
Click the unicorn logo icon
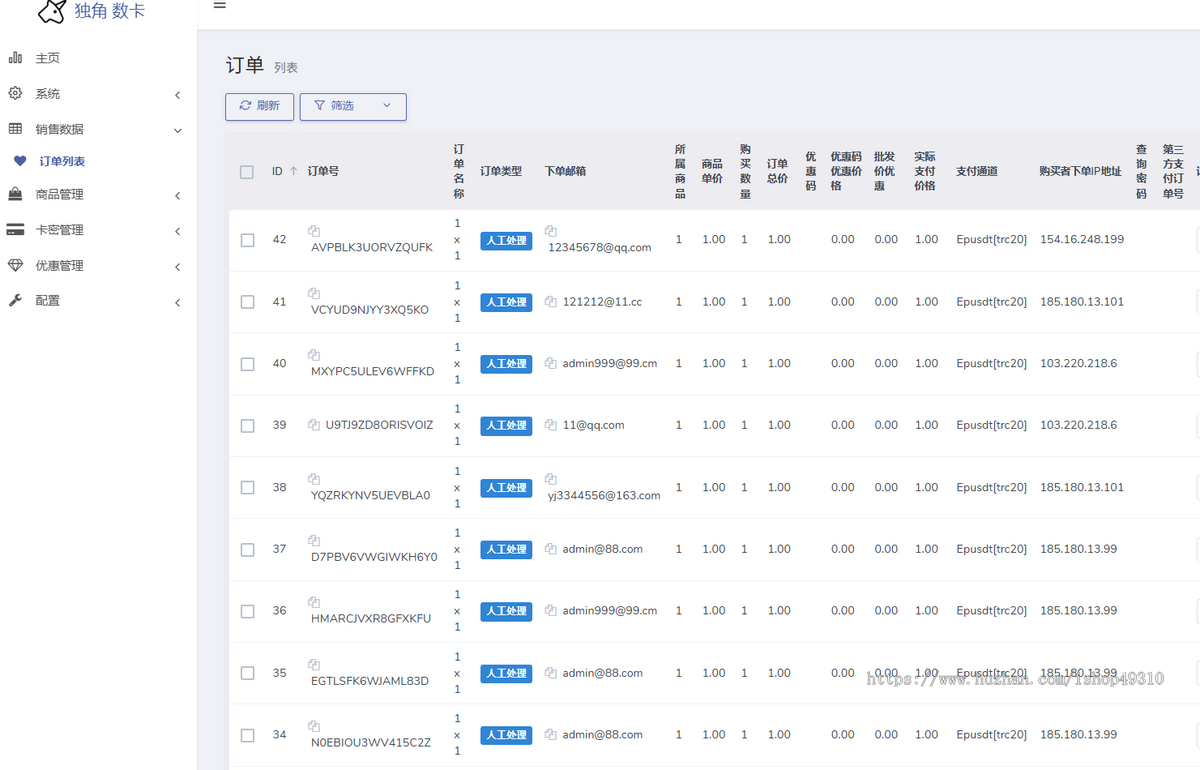click(52, 11)
